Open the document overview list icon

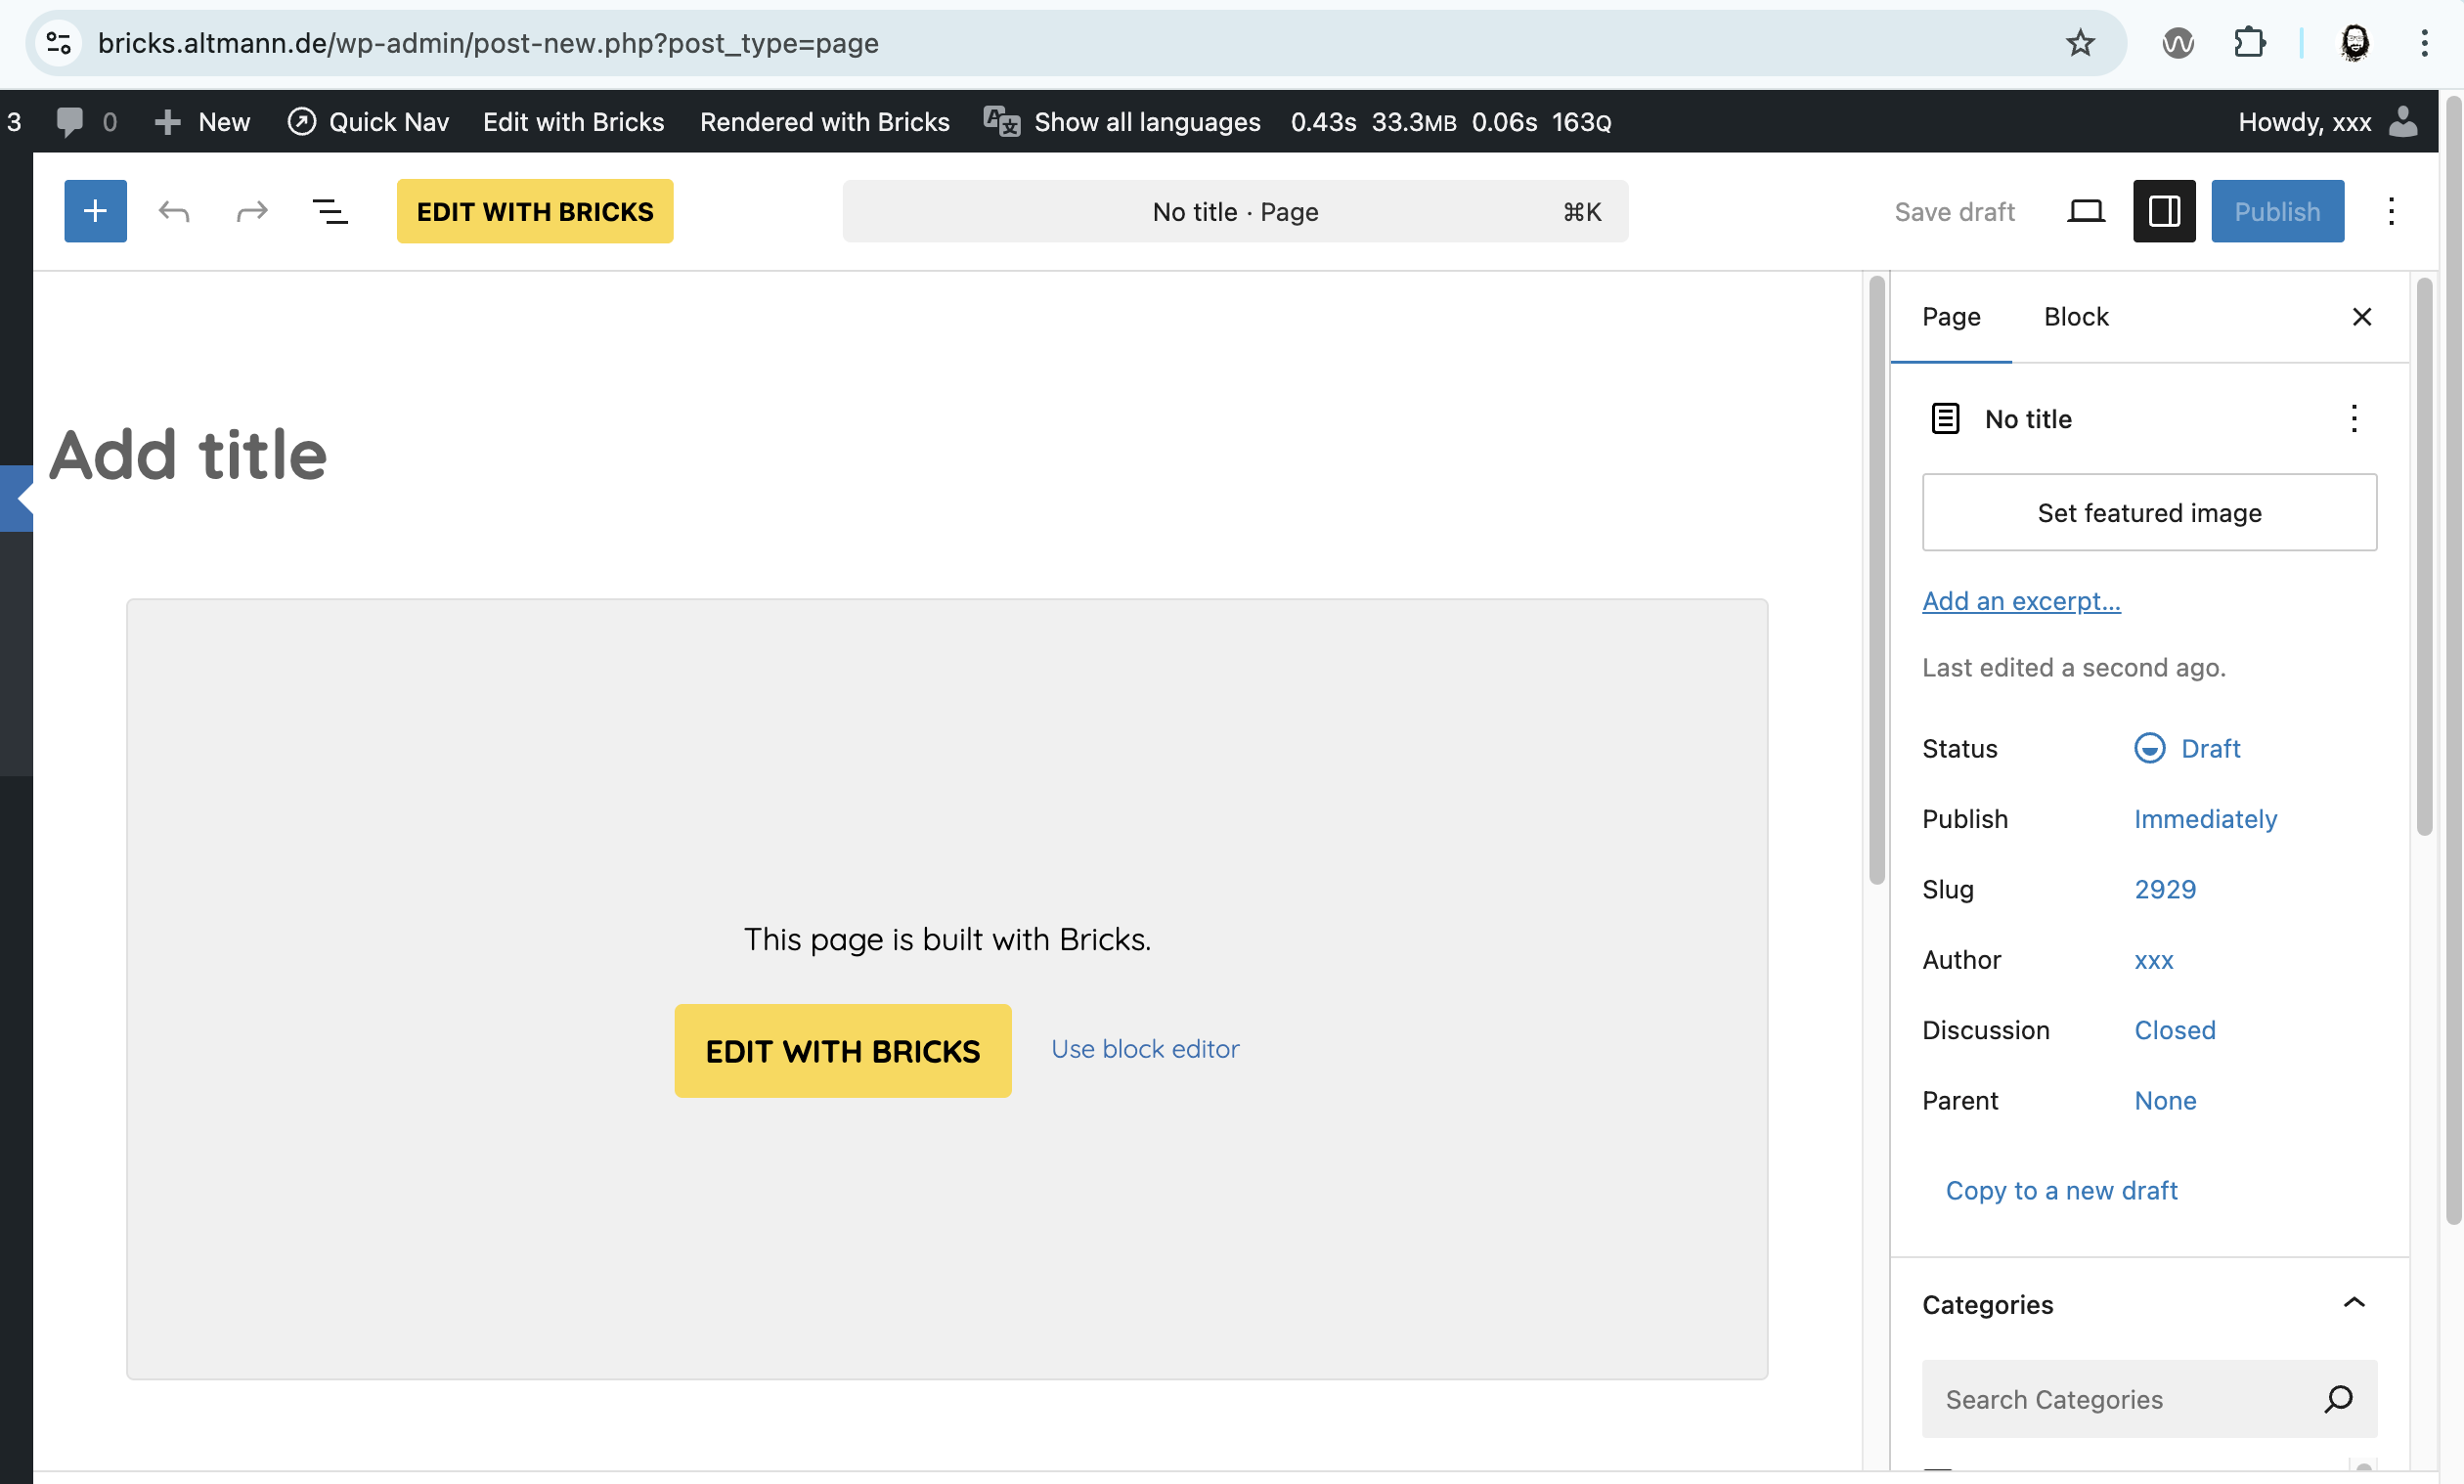330,211
